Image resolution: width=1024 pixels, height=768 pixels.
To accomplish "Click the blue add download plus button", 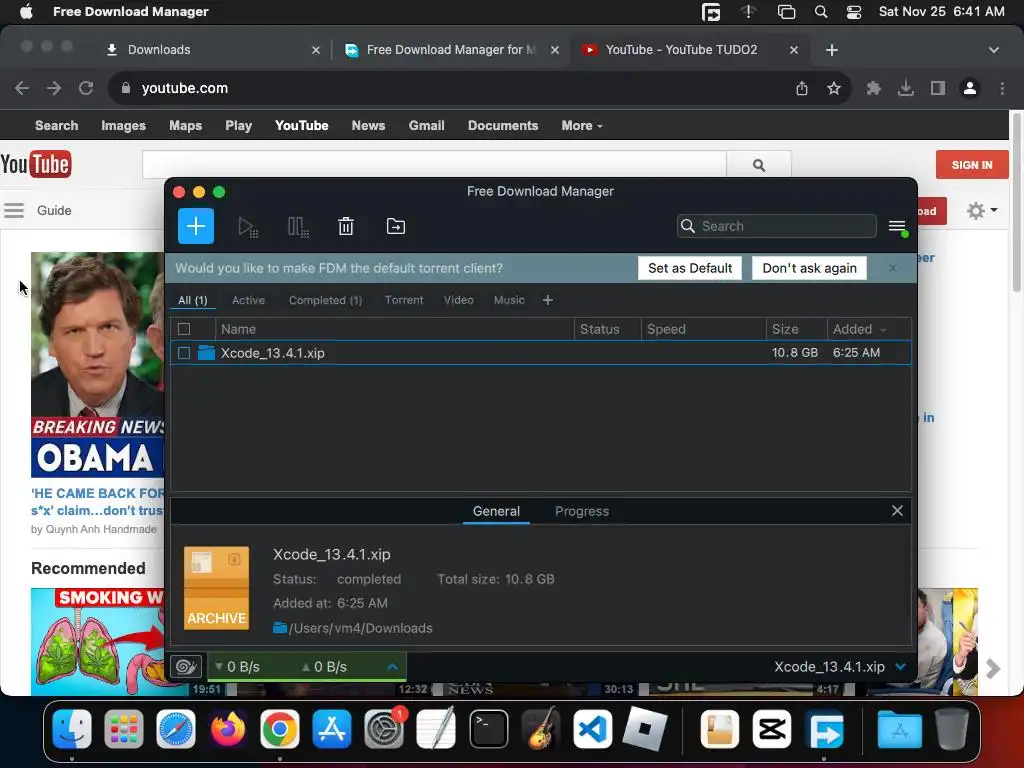I will [x=195, y=226].
